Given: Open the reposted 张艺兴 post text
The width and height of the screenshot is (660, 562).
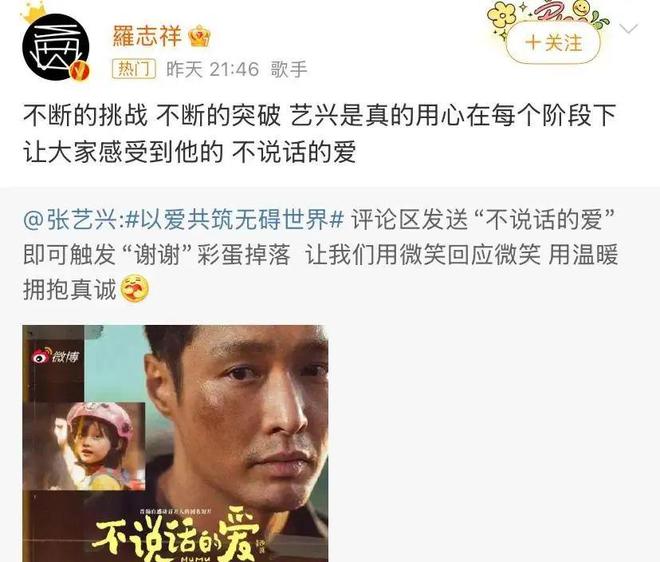Looking at the screenshot, I should pos(320,255).
